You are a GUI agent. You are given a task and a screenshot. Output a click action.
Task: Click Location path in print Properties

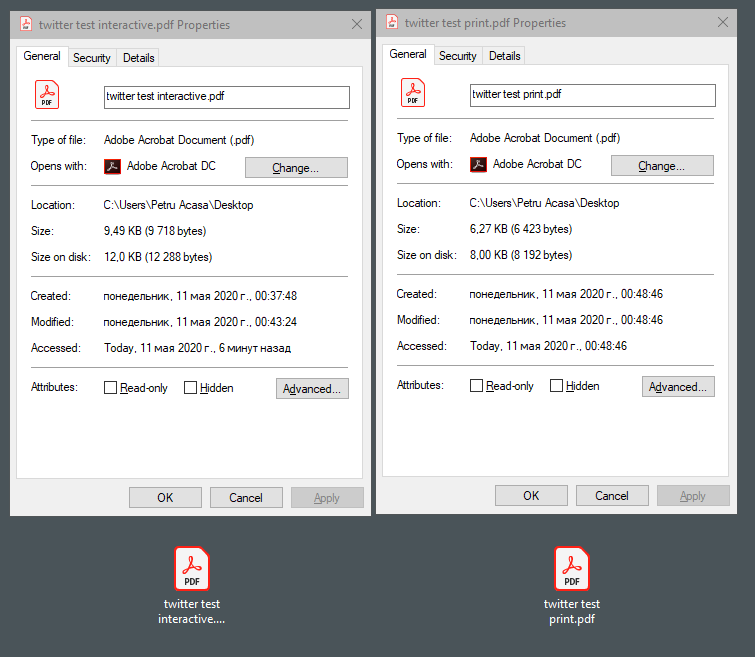(x=544, y=203)
